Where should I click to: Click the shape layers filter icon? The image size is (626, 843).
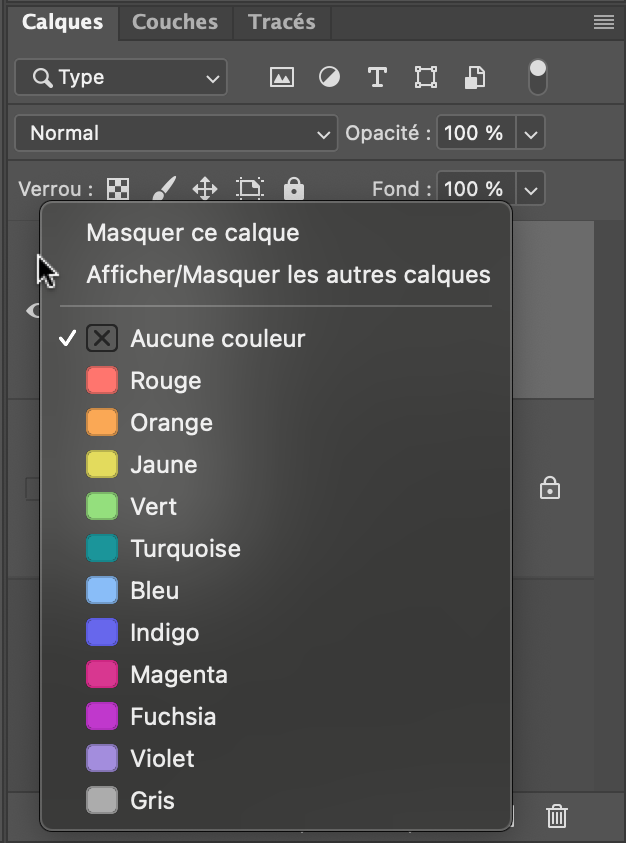(425, 77)
